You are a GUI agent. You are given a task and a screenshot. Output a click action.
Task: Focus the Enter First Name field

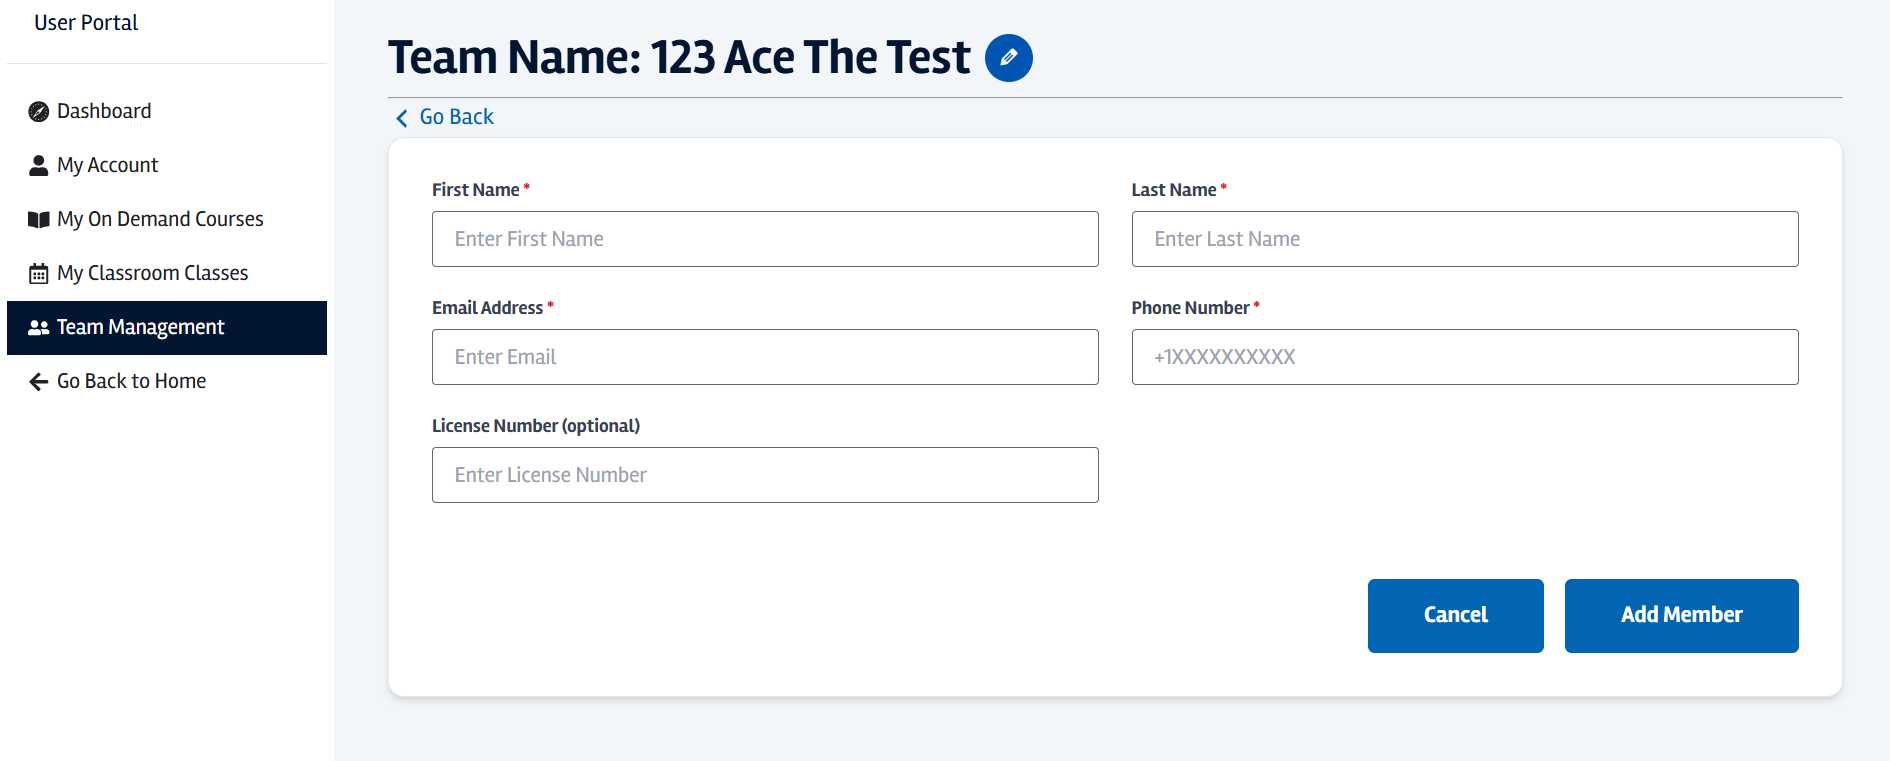click(765, 239)
